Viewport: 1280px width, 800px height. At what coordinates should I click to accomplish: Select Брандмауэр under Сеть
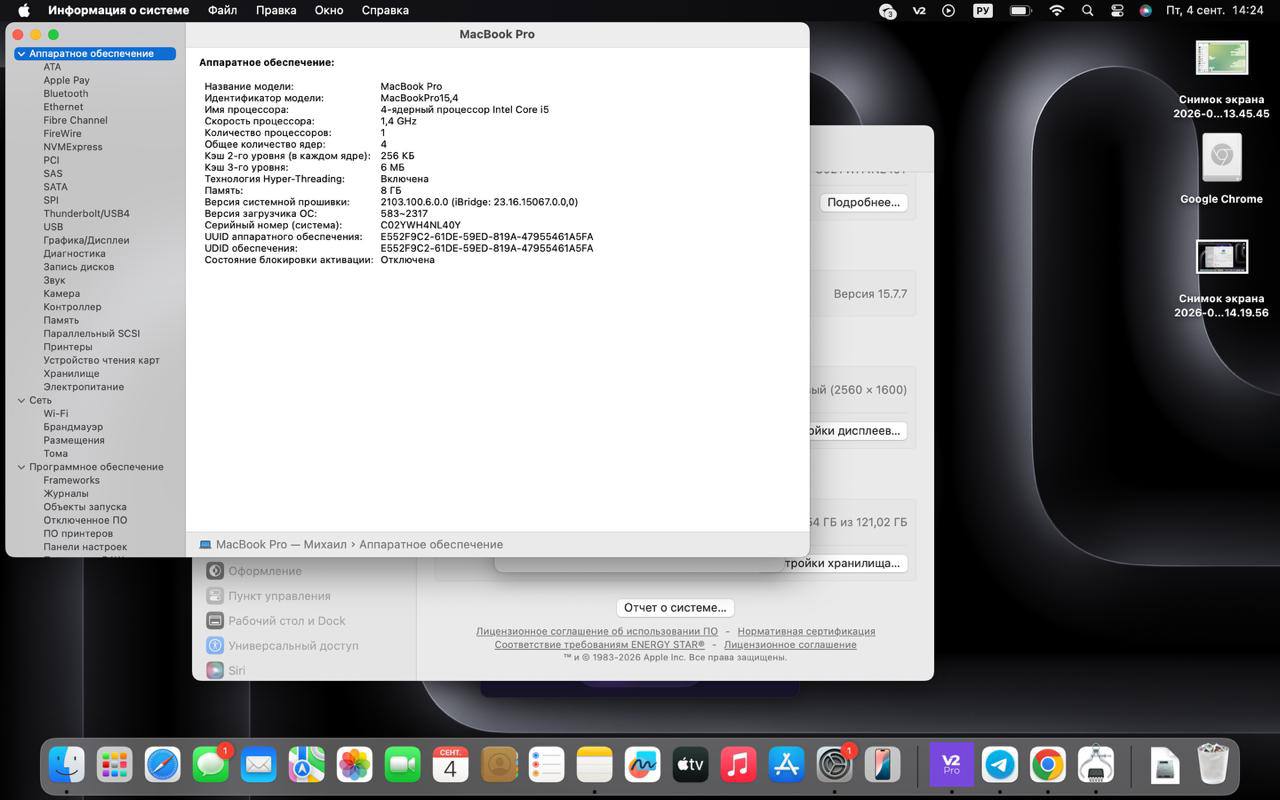(73, 427)
